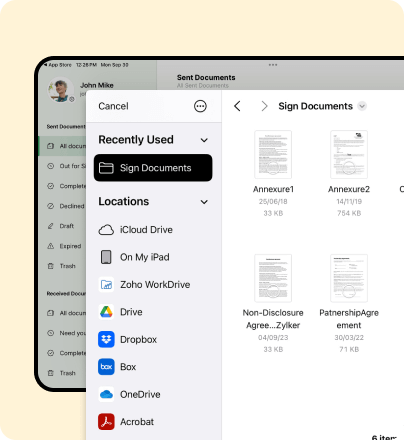Open the Non-Disclosure Agreement thumbnail
This screenshot has width=404, height=440.
(273, 278)
